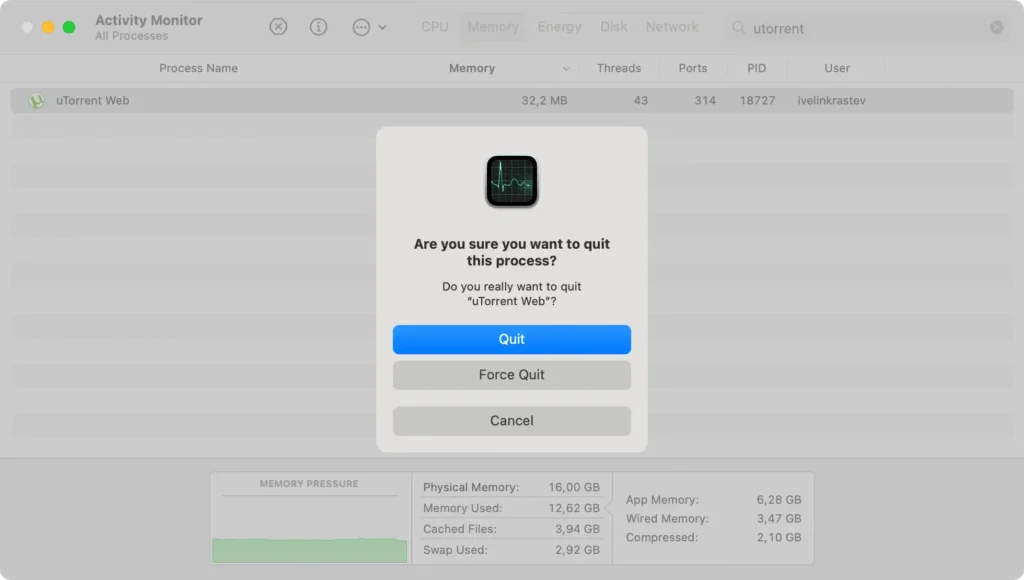The image size is (1024, 580).
Task: Switch to the Memory tab
Action: (x=493, y=27)
